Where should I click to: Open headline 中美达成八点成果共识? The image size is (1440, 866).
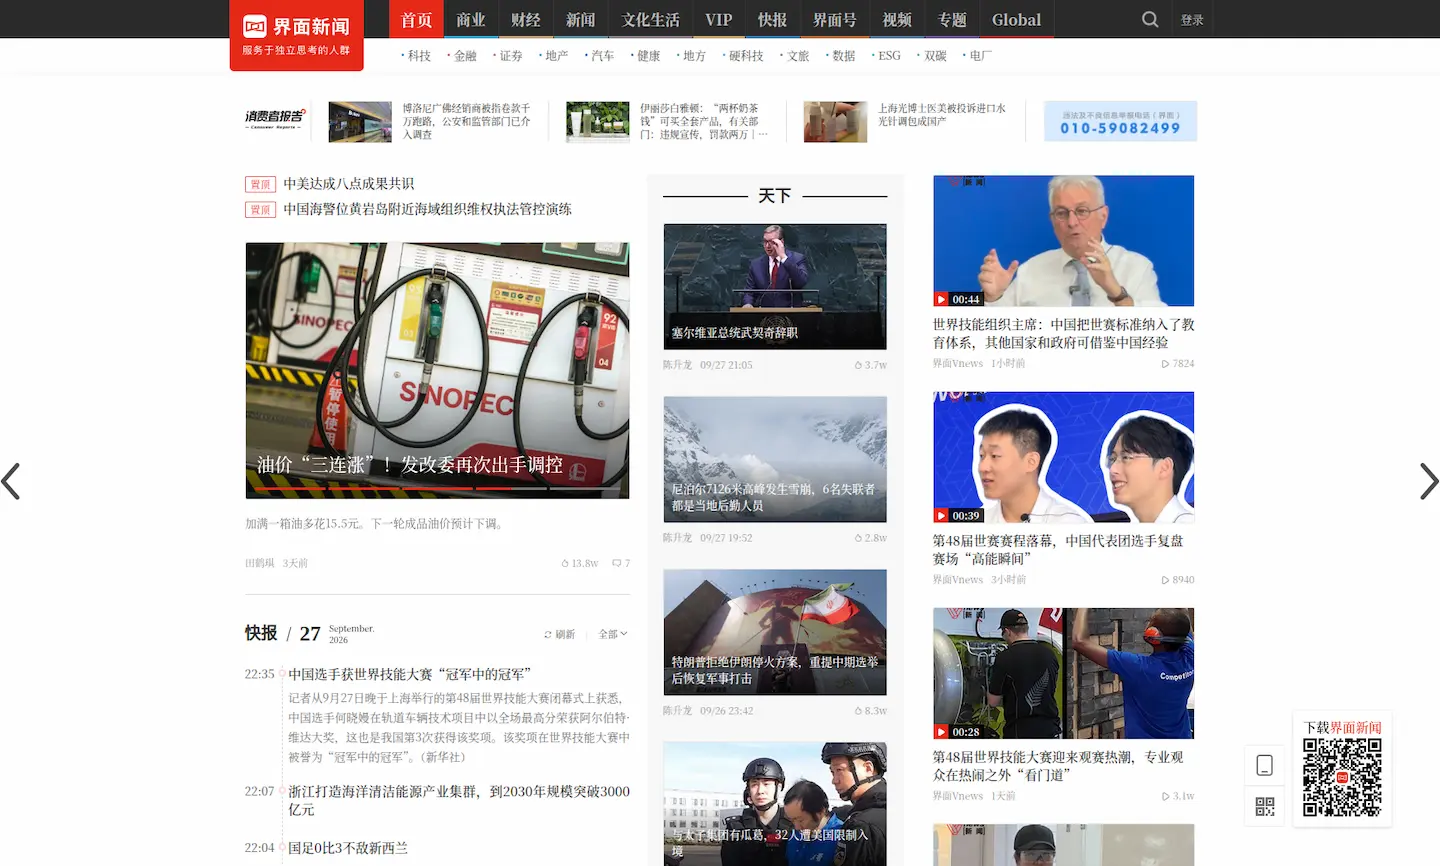pyautogui.click(x=348, y=184)
